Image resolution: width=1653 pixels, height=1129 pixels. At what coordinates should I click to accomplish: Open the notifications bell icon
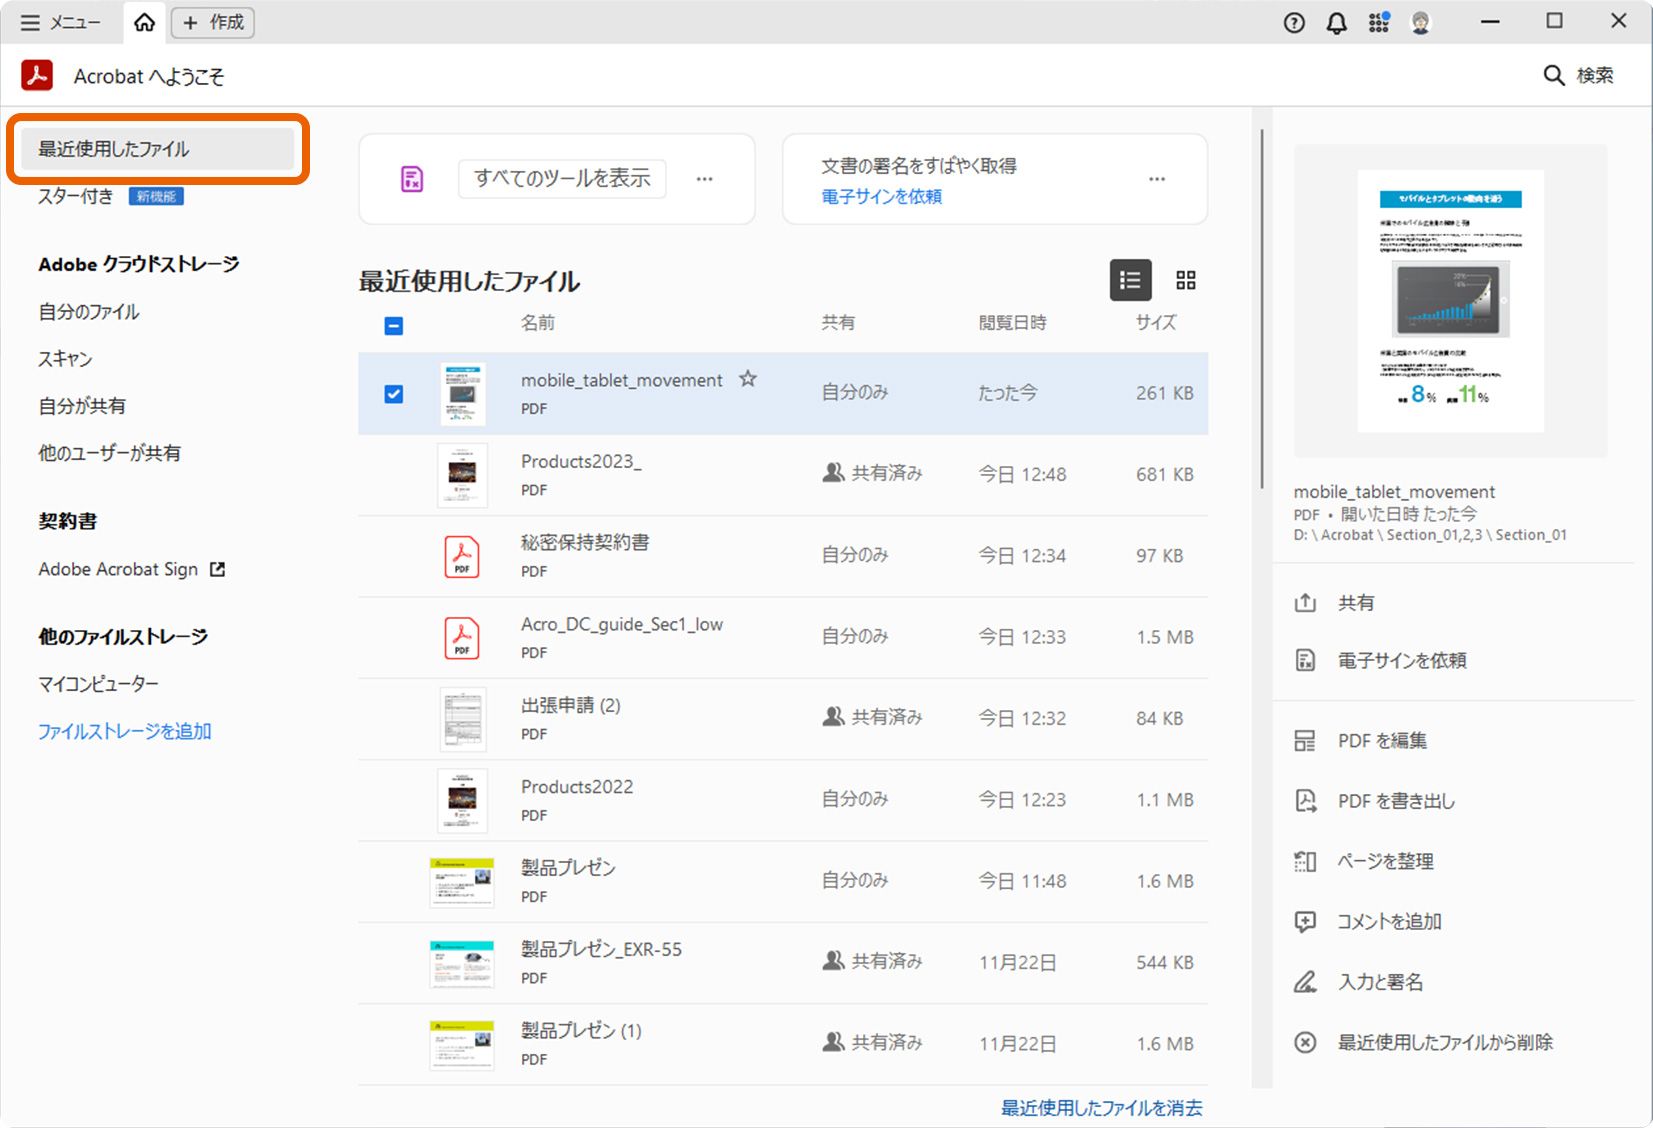(1336, 22)
